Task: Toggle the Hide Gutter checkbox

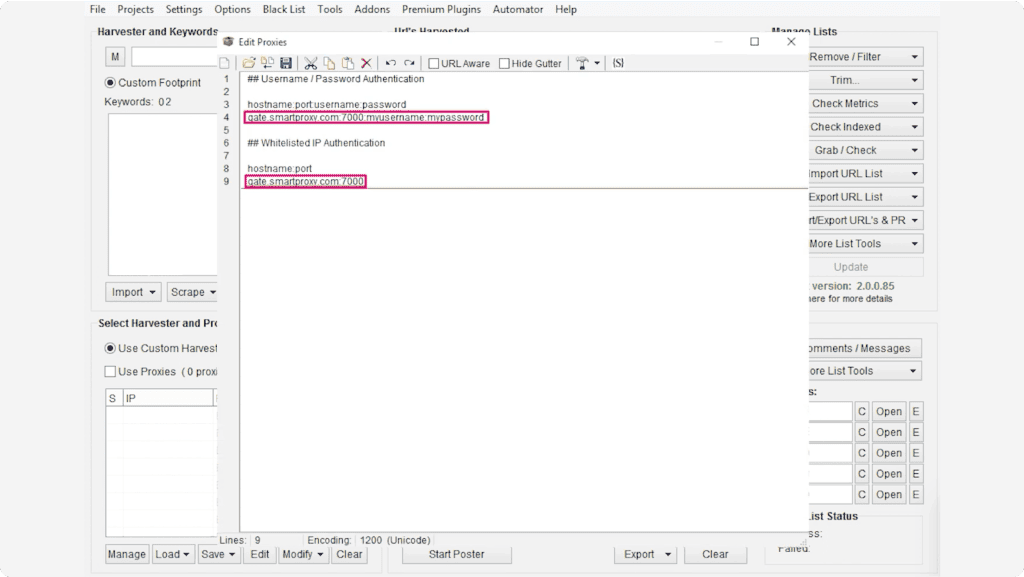Action: point(504,64)
